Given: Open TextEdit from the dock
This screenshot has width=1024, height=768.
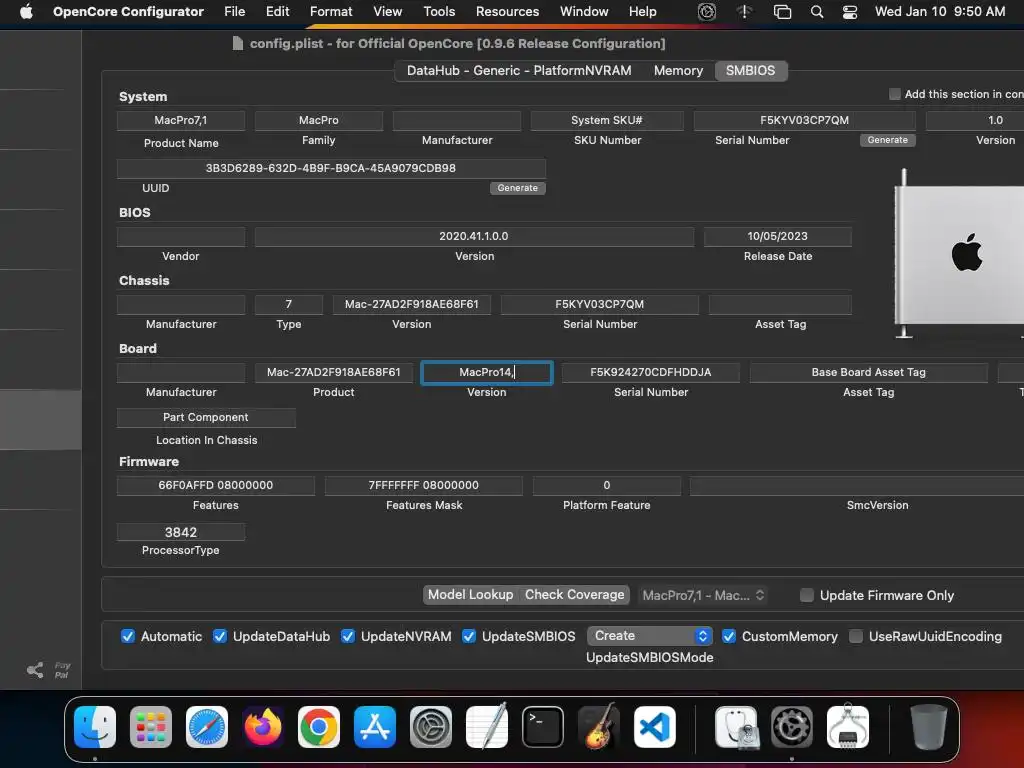Looking at the screenshot, I should tap(487, 727).
